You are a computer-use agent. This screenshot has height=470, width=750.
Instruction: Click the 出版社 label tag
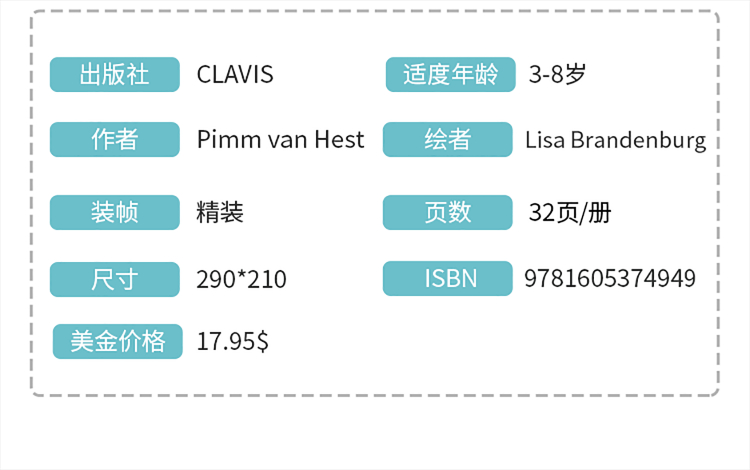(114, 74)
